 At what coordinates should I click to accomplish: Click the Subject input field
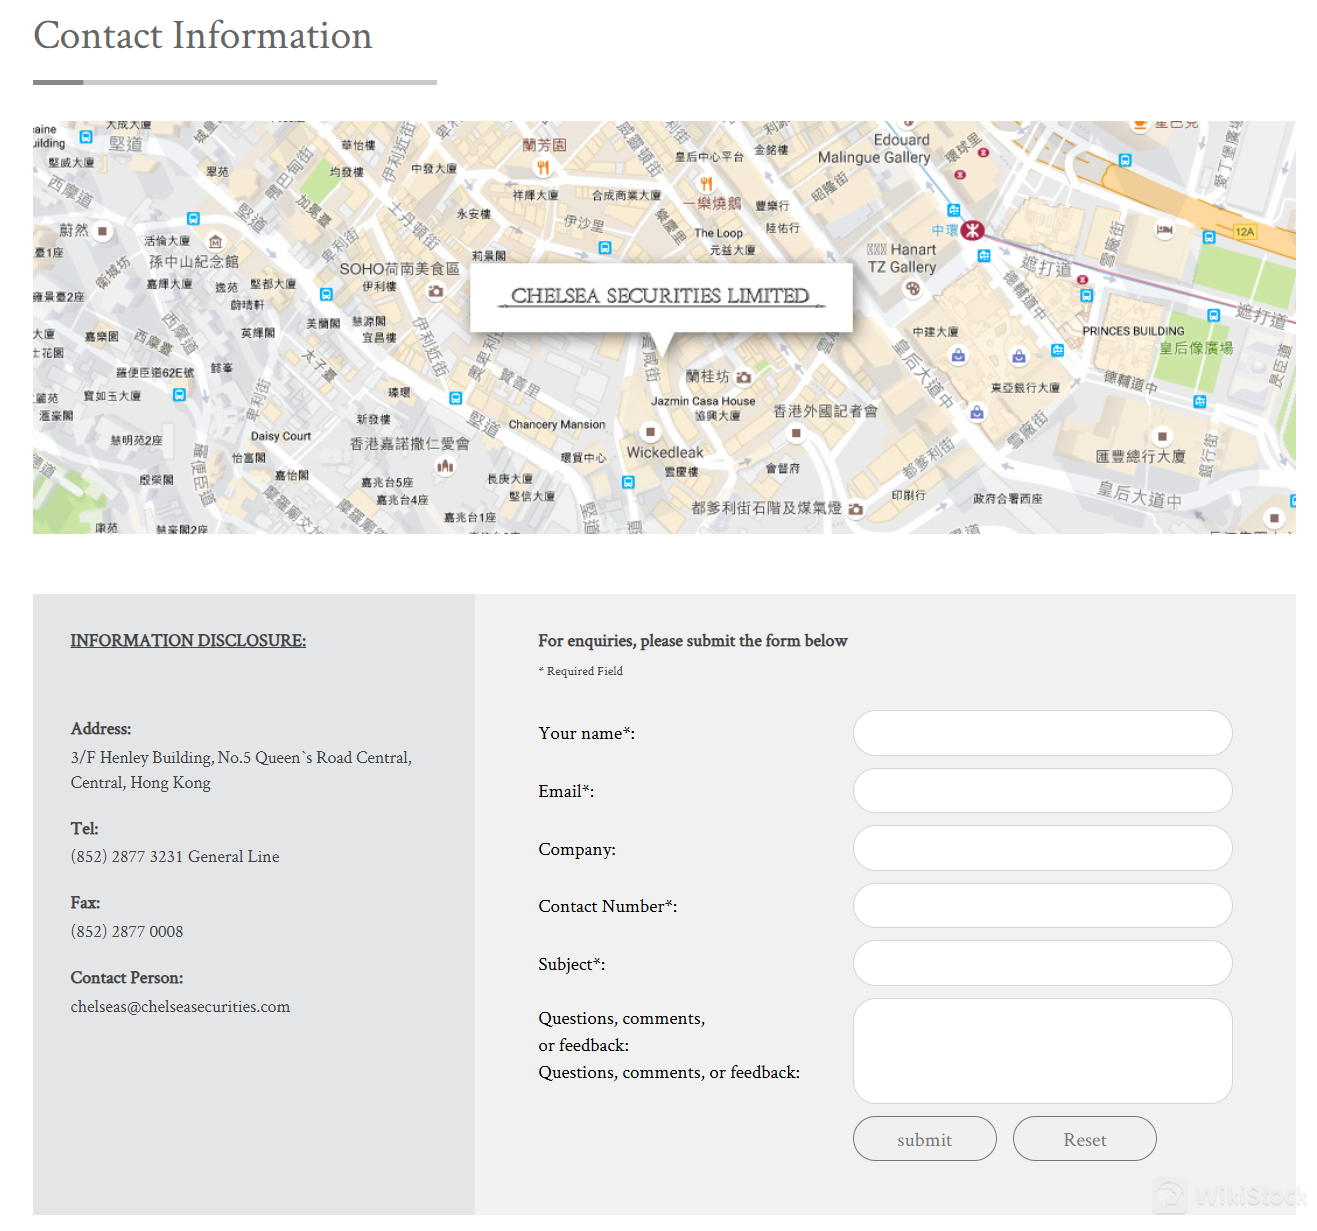tap(1042, 963)
